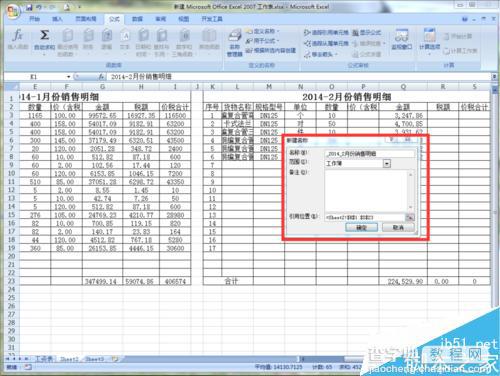Click the Name field in New Name dialog
Image resolution: width=500 pixels, height=376 pixels.
(x=370, y=154)
